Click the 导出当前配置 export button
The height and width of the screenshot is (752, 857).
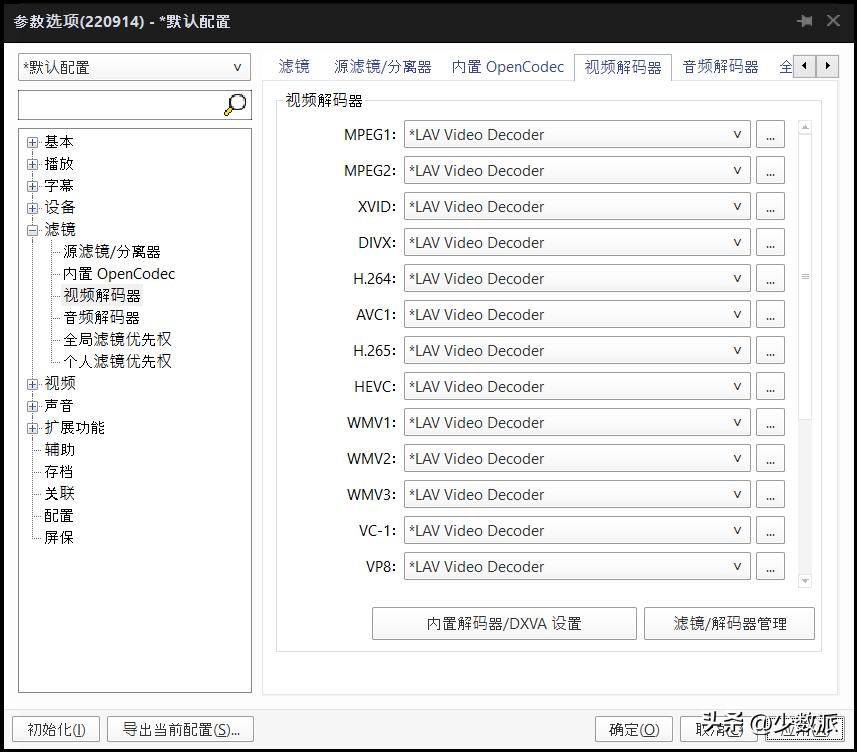[180, 729]
